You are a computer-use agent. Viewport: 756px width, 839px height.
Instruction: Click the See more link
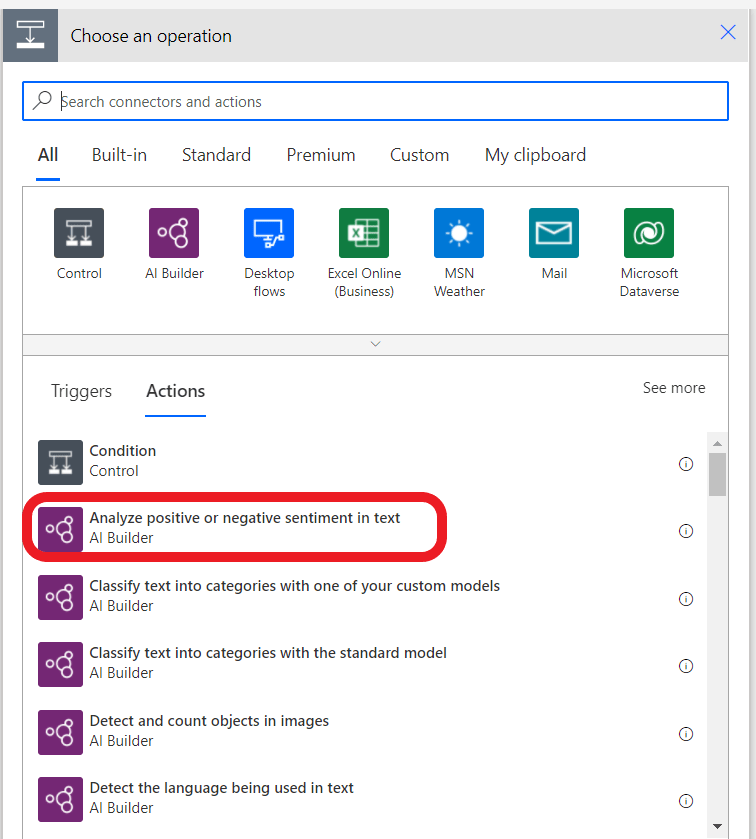[673, 388]
